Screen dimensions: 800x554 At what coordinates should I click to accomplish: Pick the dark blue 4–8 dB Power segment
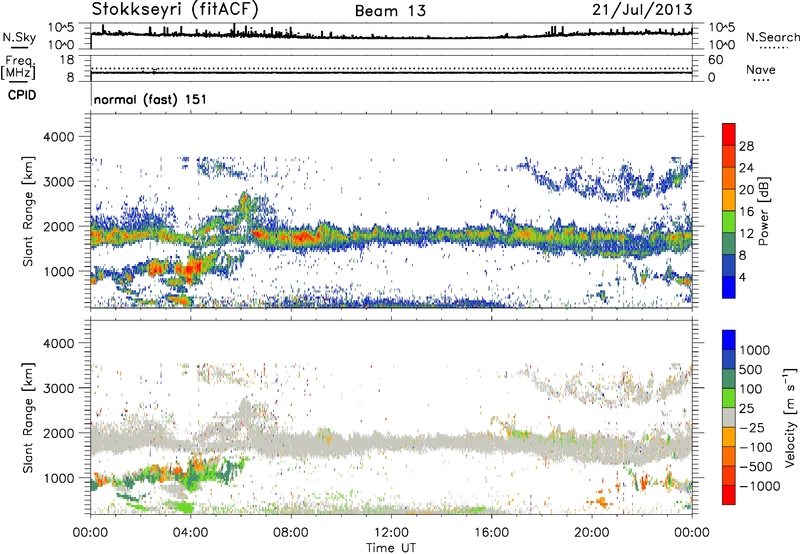pyautogui.click(x=729, y=266)
